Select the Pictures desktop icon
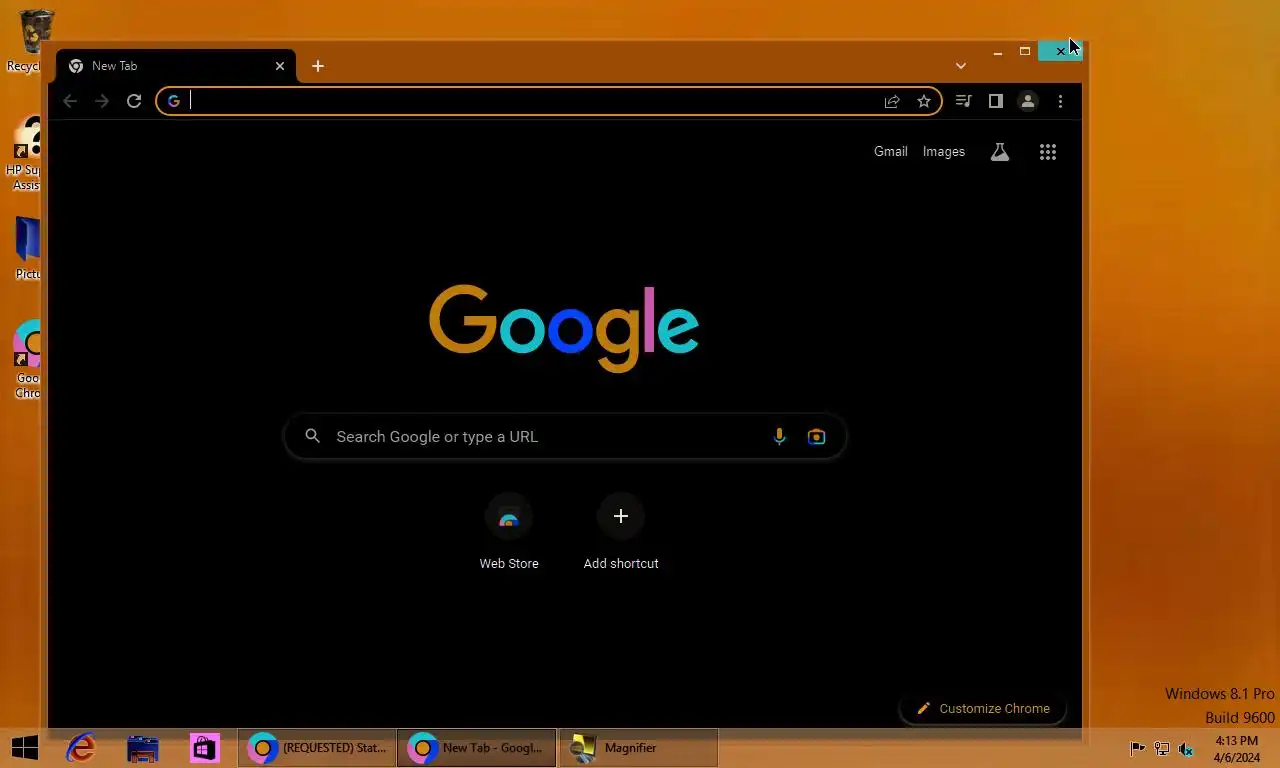This screenshot has height=768, width=1280. click(x=27, y=248)
